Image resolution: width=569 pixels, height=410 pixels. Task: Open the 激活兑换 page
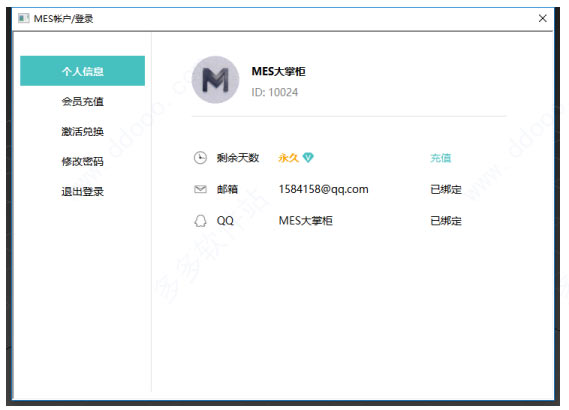coord(82,131)
